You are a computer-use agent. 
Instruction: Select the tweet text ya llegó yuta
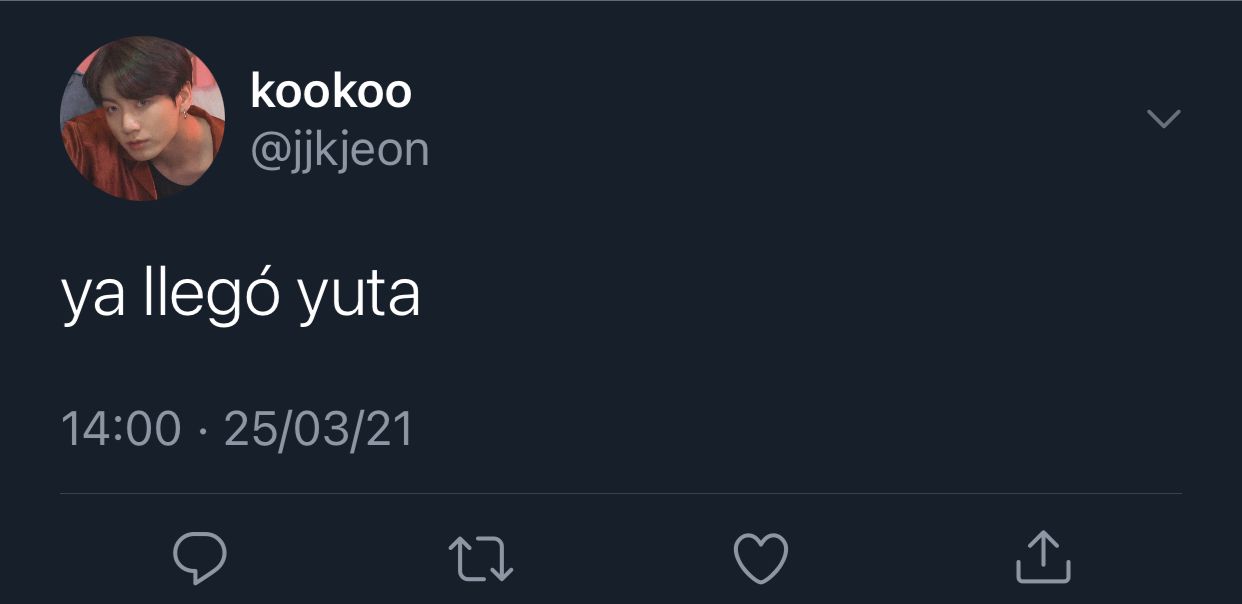(241, 296)
